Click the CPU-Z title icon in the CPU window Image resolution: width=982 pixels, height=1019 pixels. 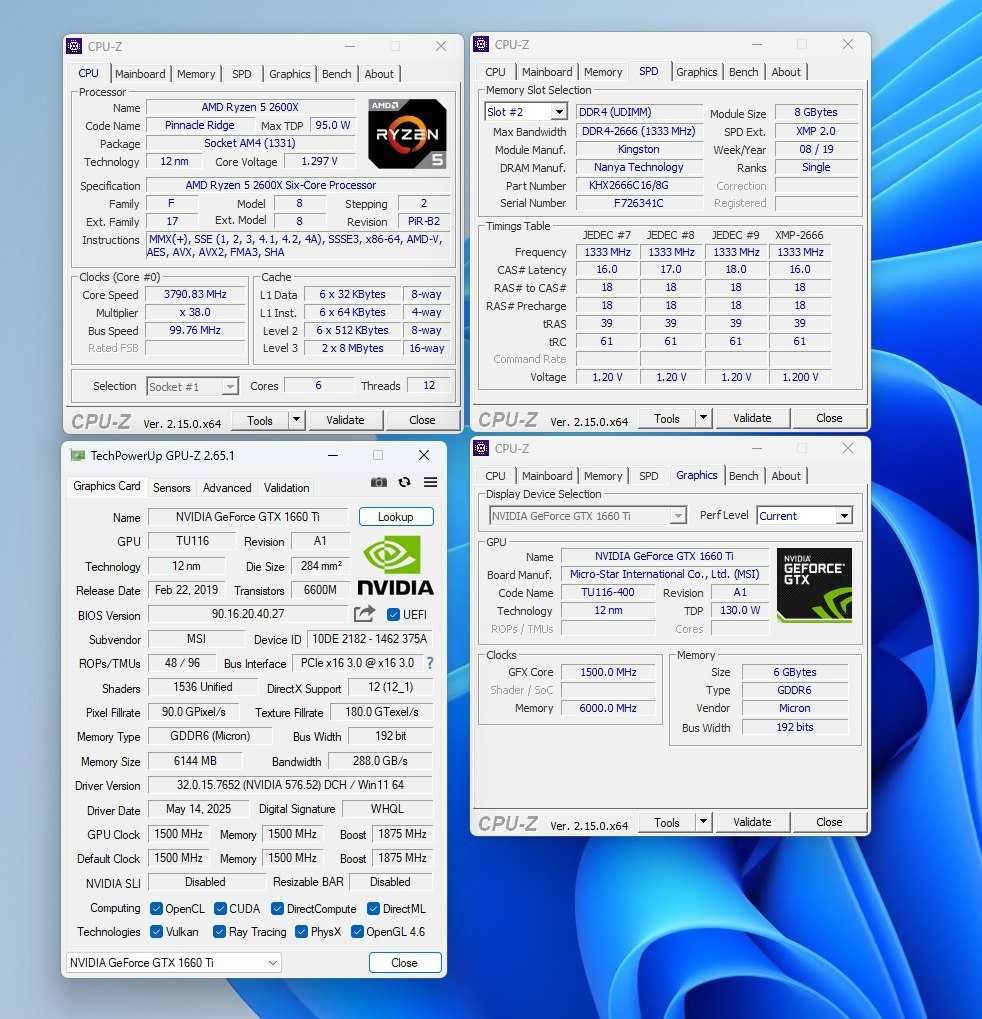[75, 46]
